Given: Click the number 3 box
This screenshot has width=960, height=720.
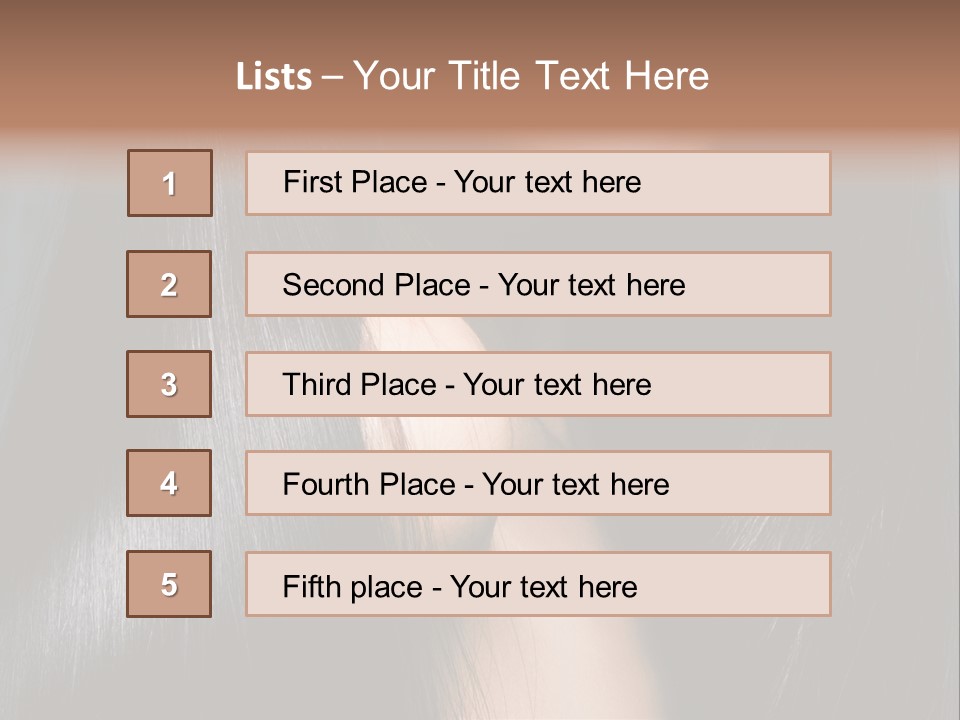Looking at the screenshot, I should [x=169, y=384].
